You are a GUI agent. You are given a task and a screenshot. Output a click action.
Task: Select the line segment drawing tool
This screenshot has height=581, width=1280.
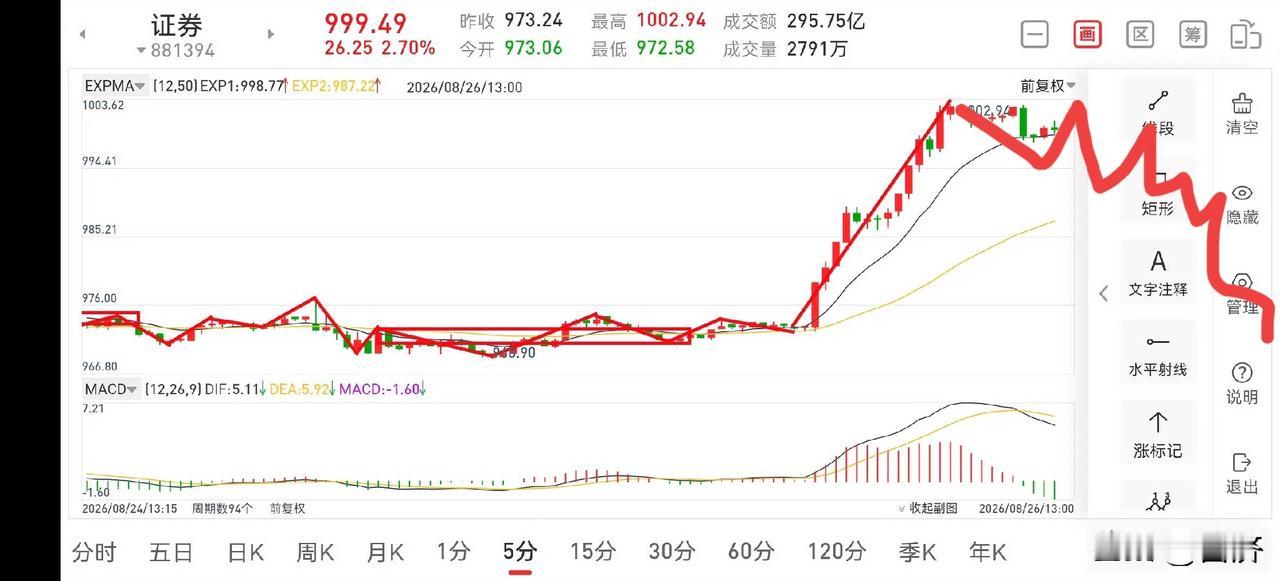1158,113
